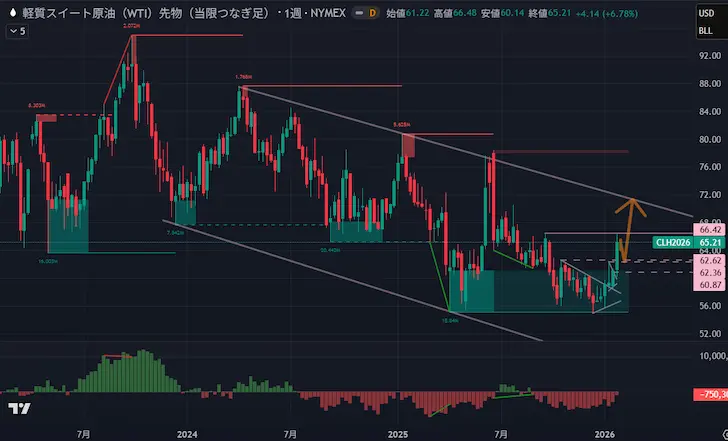
Task: Click the 1週 interval label
Action: coord(292,13)
